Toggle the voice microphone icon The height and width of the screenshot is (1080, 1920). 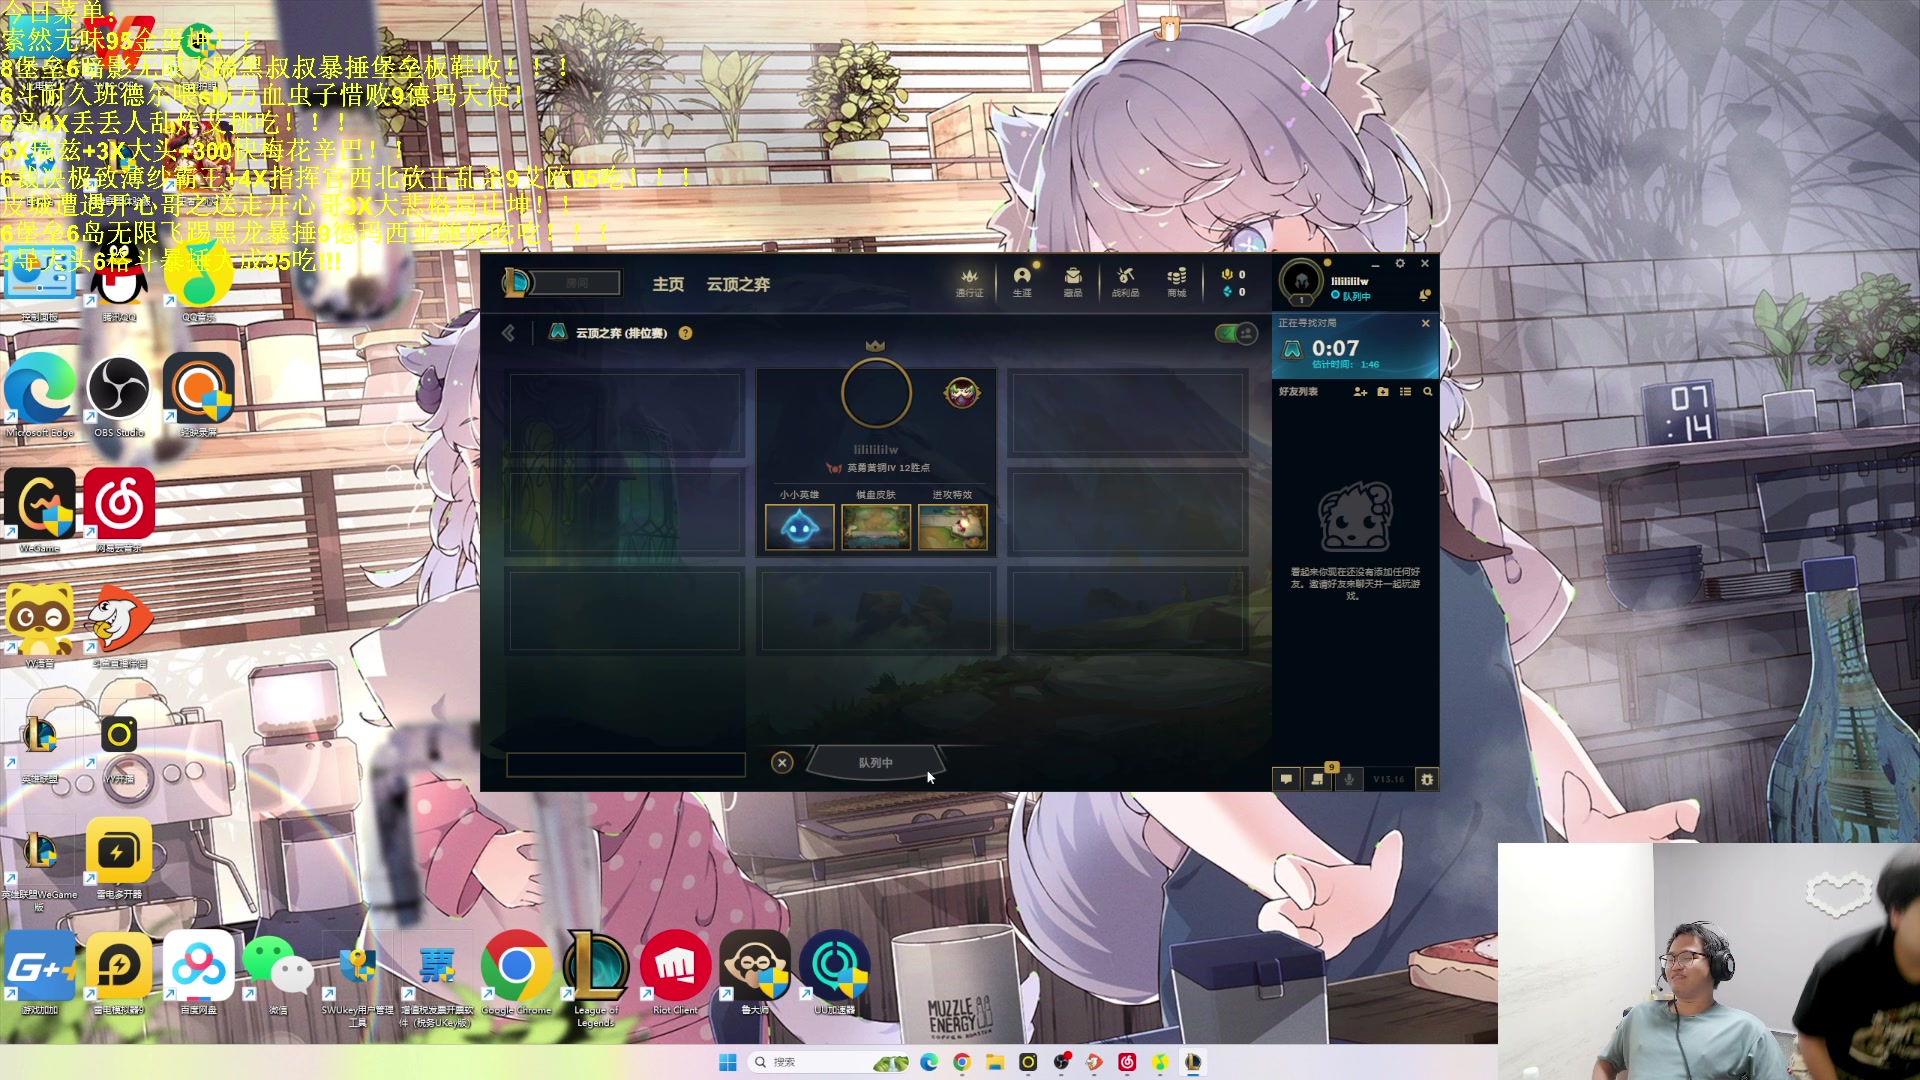click(x=1349, y=779)
